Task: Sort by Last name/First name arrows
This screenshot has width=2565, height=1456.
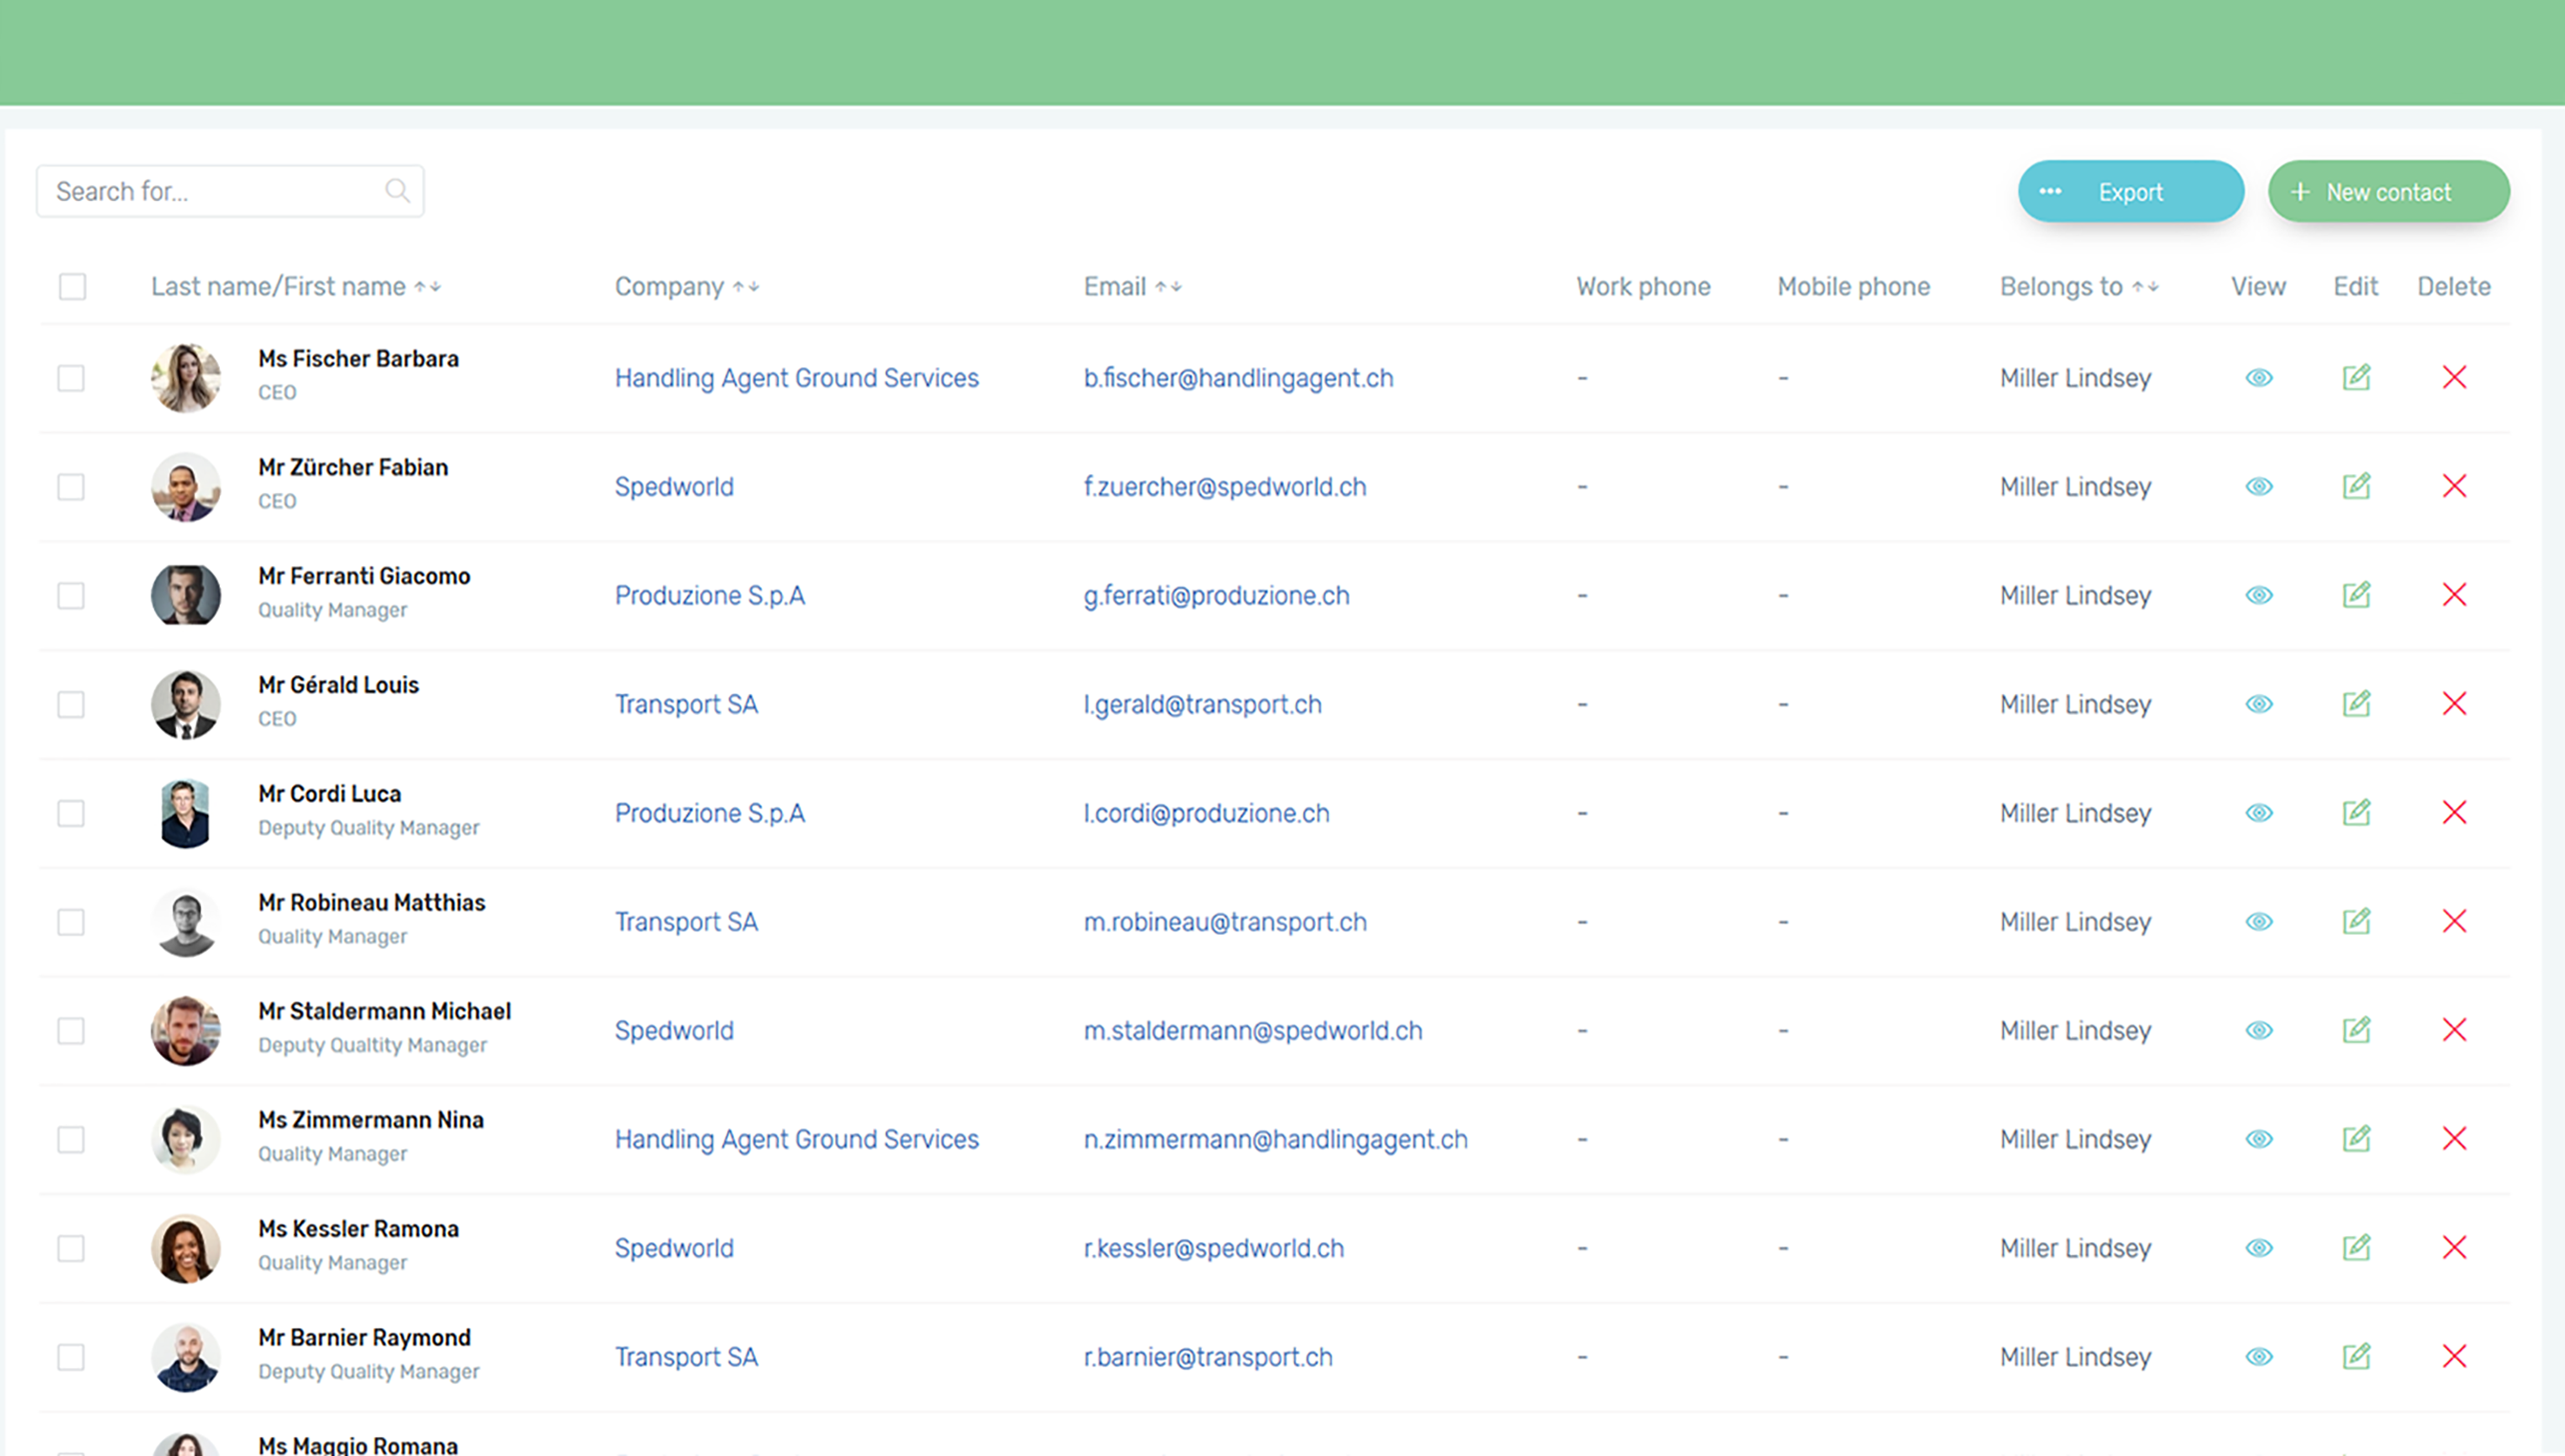Action: pos(428,287)
